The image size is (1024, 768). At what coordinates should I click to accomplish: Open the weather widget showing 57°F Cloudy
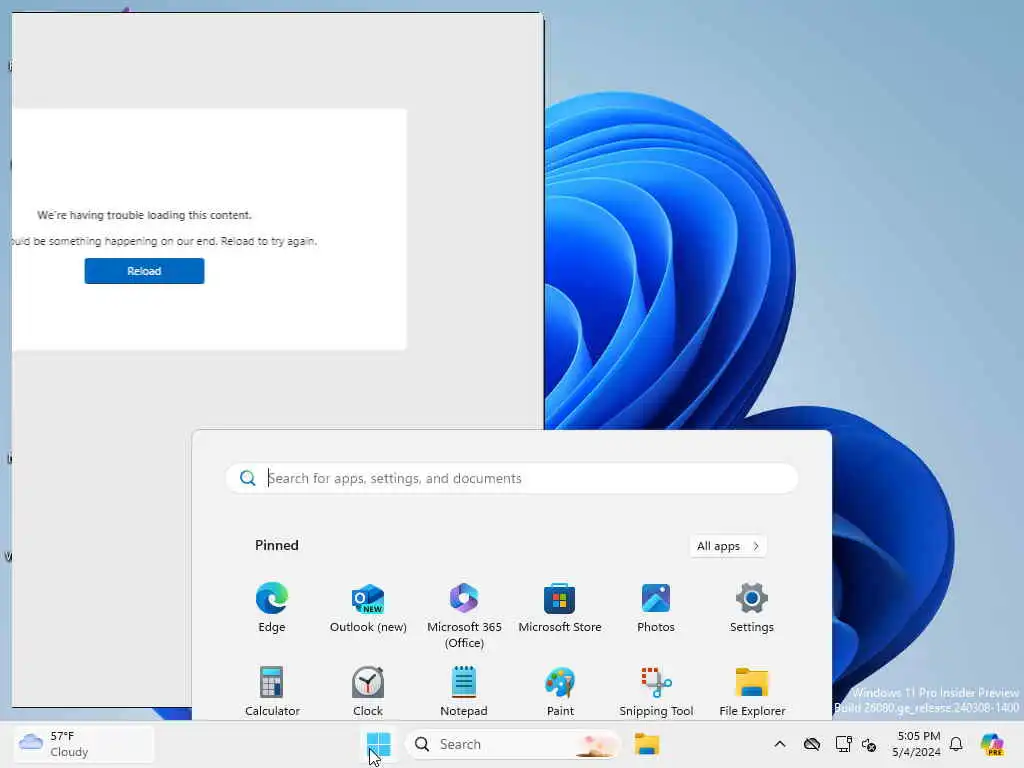point(84,744)
